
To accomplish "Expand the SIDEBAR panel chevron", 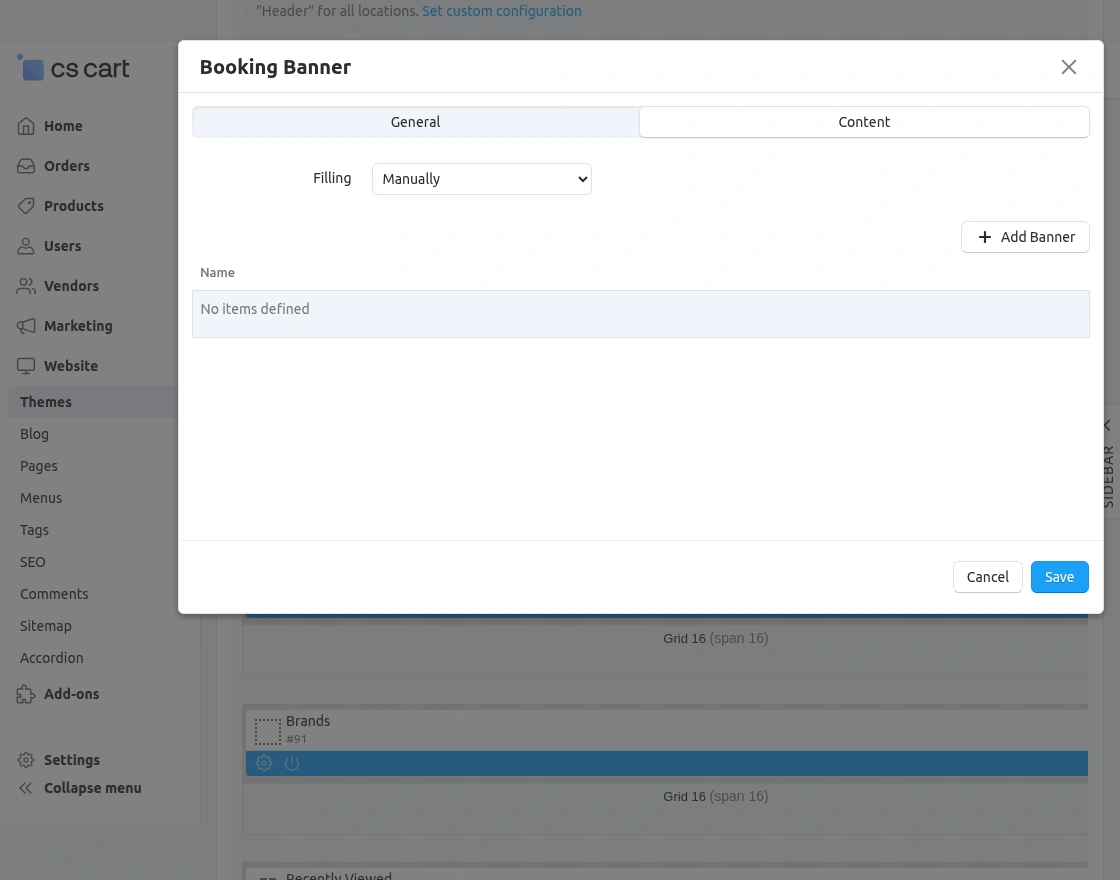I will (x=1107, y=425).
